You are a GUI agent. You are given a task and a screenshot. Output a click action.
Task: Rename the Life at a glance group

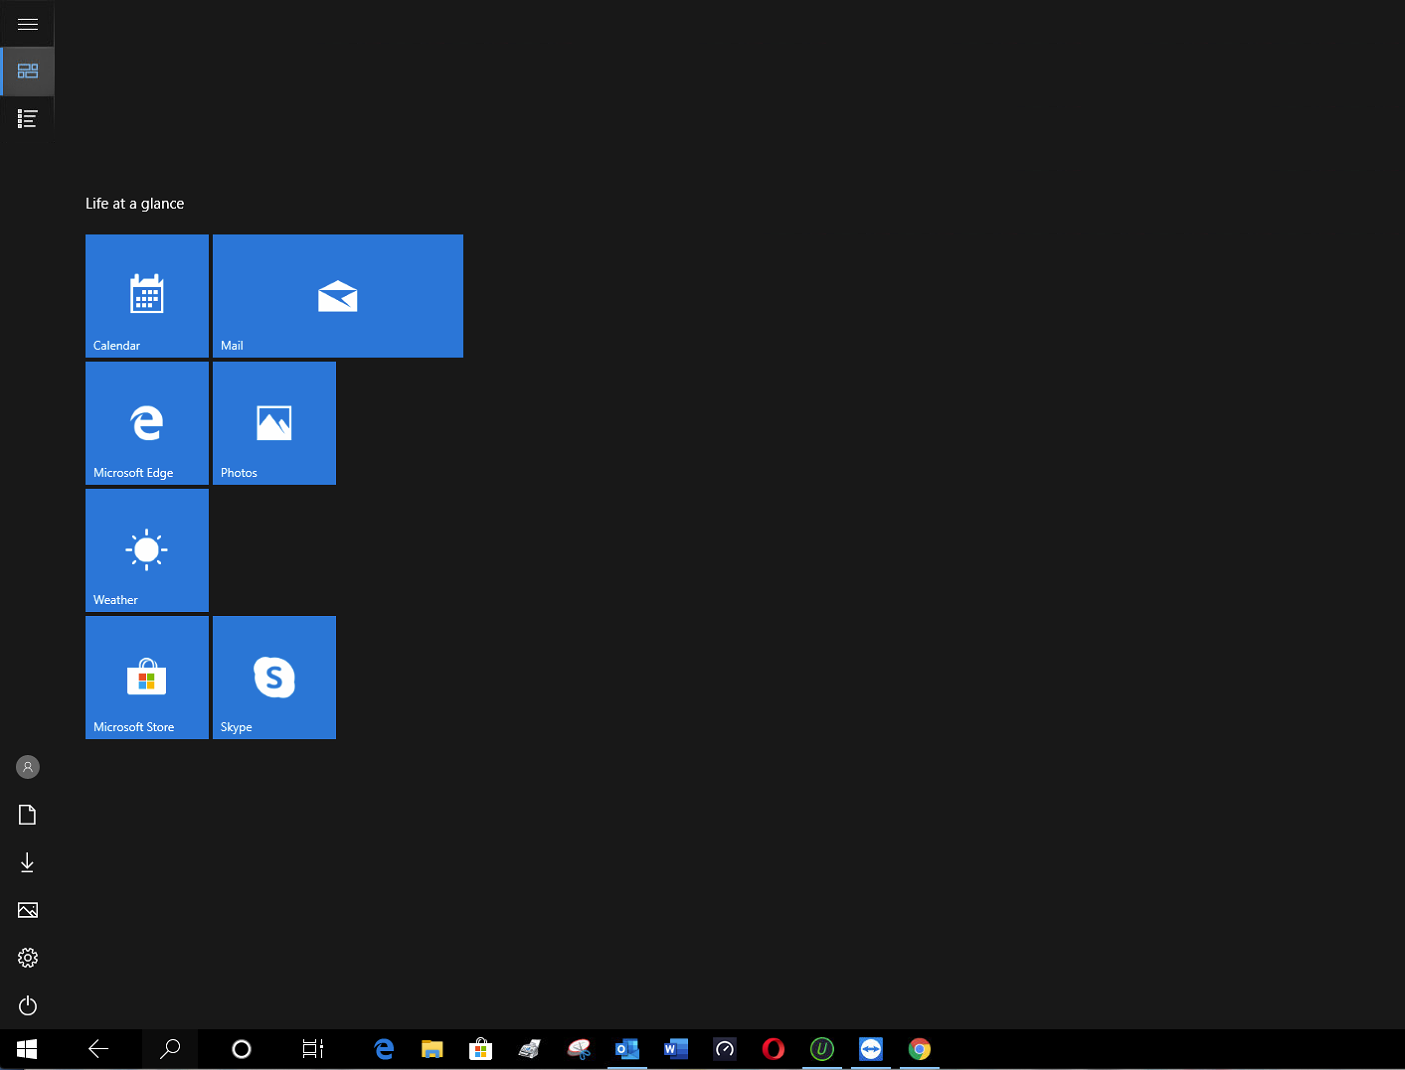coord(134,203)
